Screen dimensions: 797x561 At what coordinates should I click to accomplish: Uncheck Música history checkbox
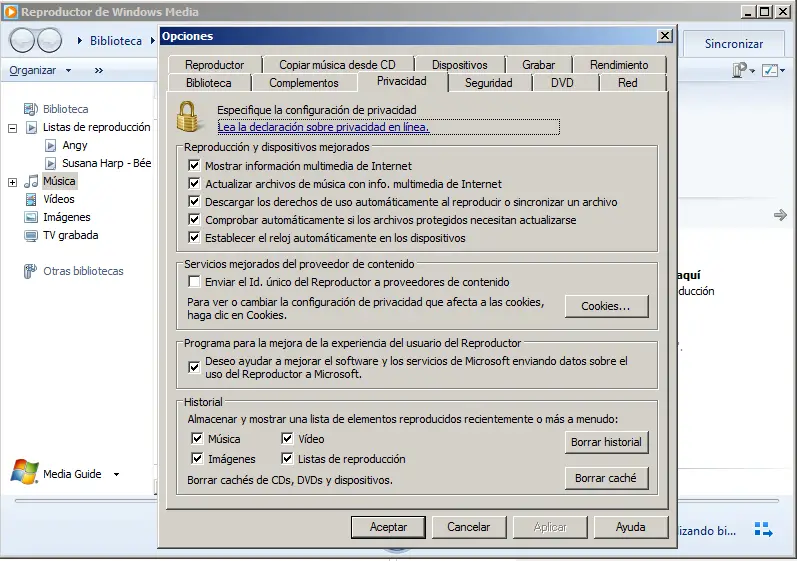click(x=197, y=438)
